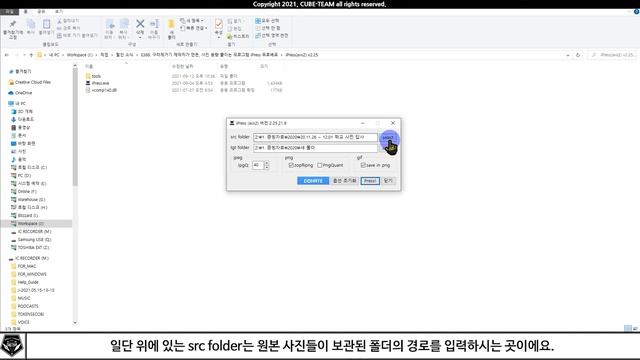Click the Paste icon in Explorer ribbon
The image size is (640, 360).
[x=46, y=24]
